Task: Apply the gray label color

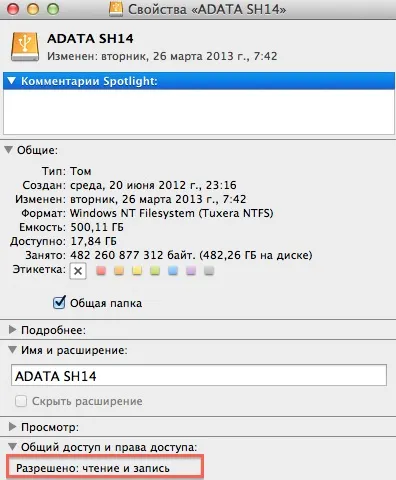Action: click(209, 270)
